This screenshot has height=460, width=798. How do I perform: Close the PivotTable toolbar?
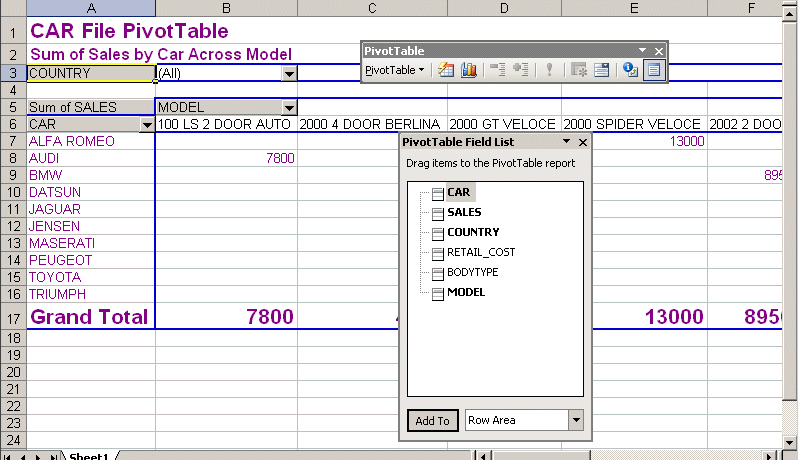click(x=659, y=51)
